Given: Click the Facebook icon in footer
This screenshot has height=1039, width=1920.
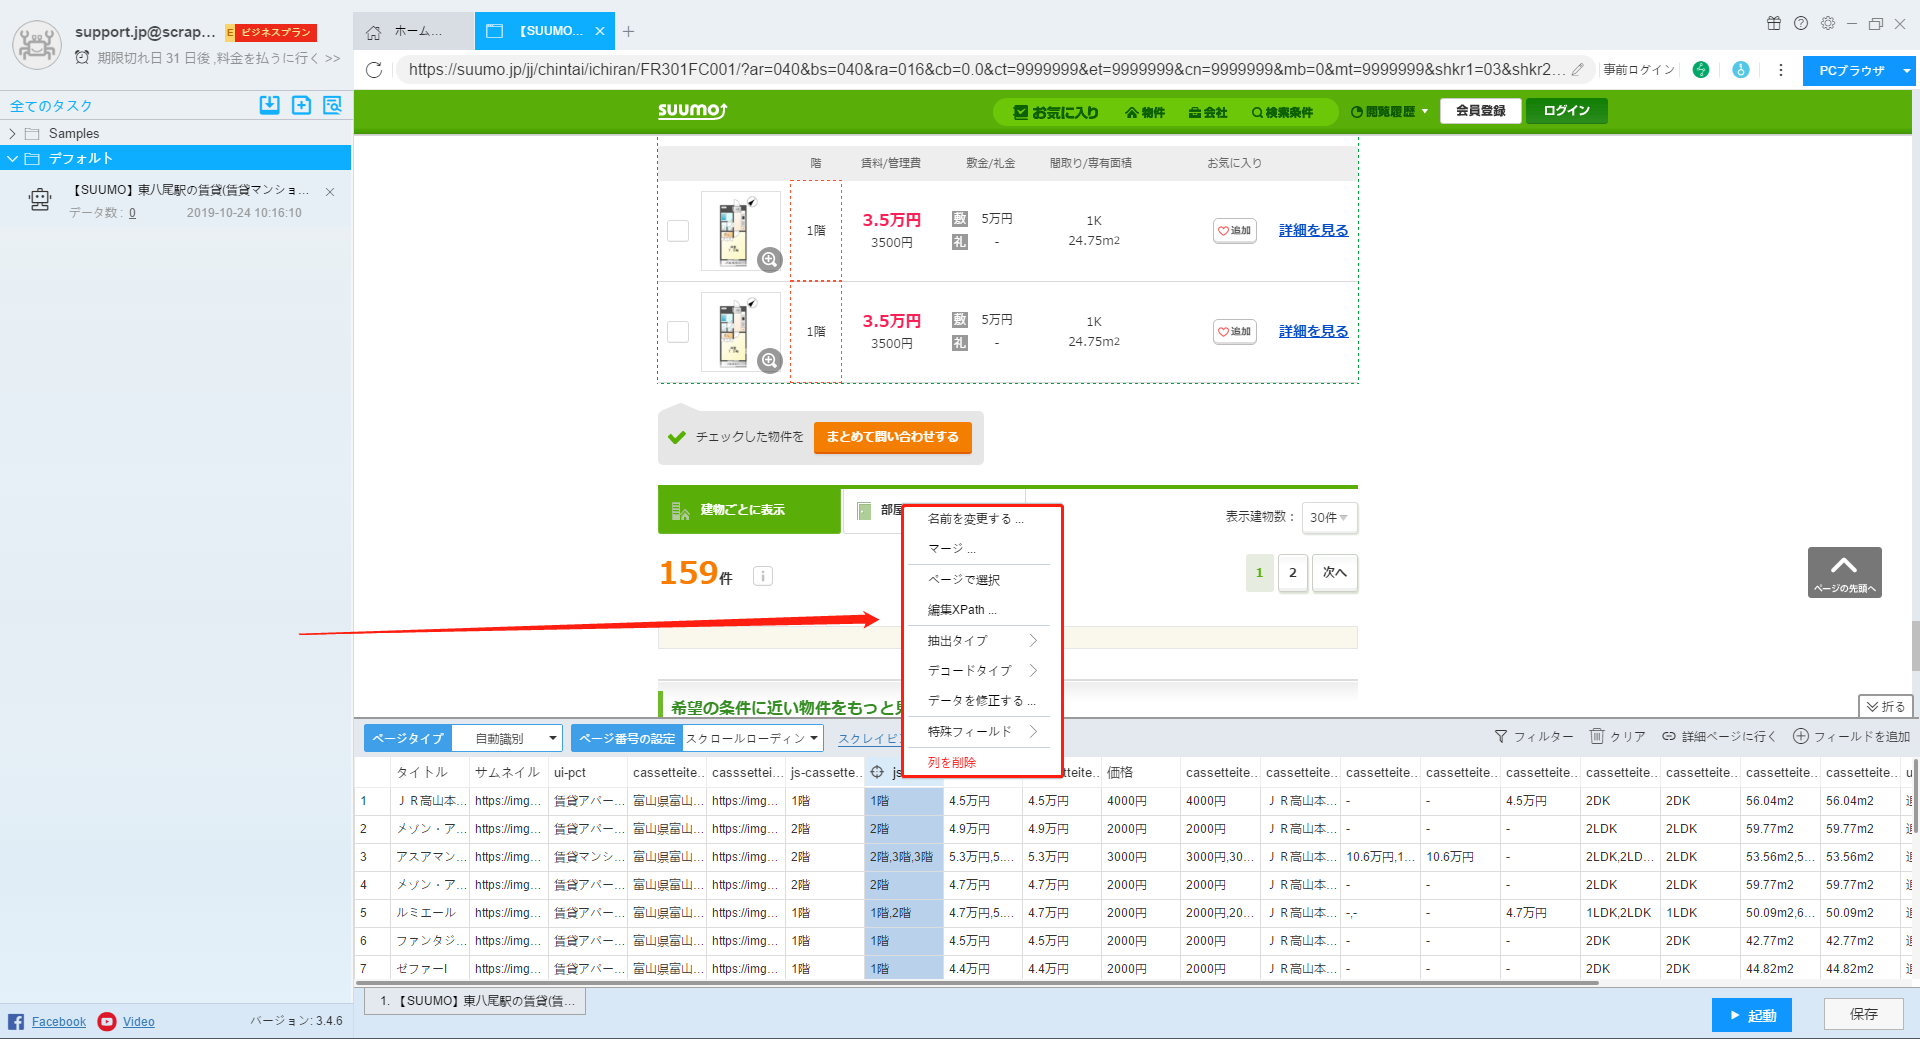Looking at the screenshot, I should coord(16,1021).
